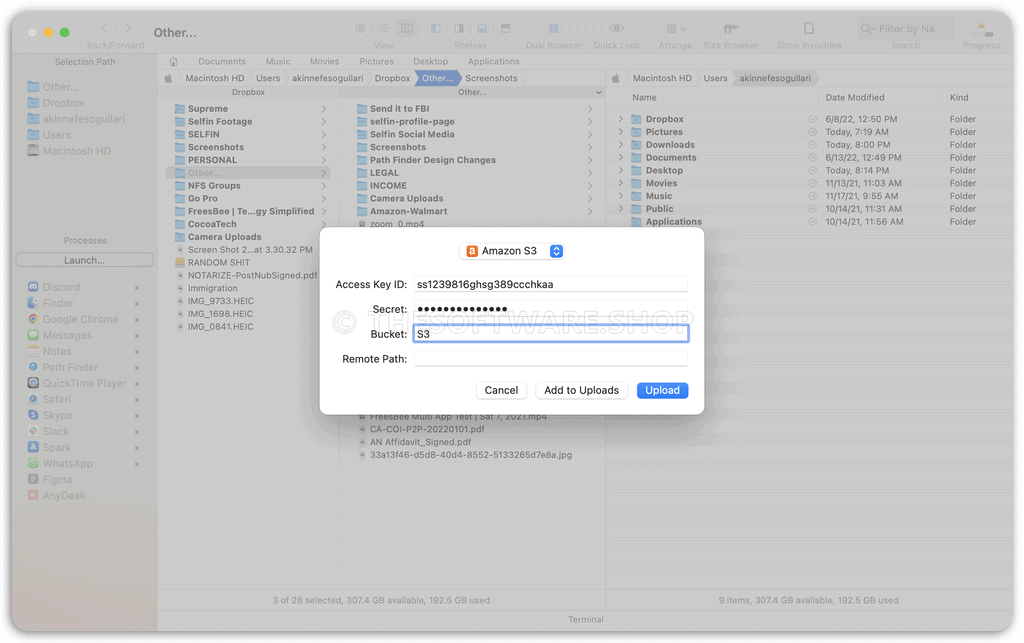Click the Home icon in favorites bar
Viewport: 1024px width, 643px height.
pos(173,61)
